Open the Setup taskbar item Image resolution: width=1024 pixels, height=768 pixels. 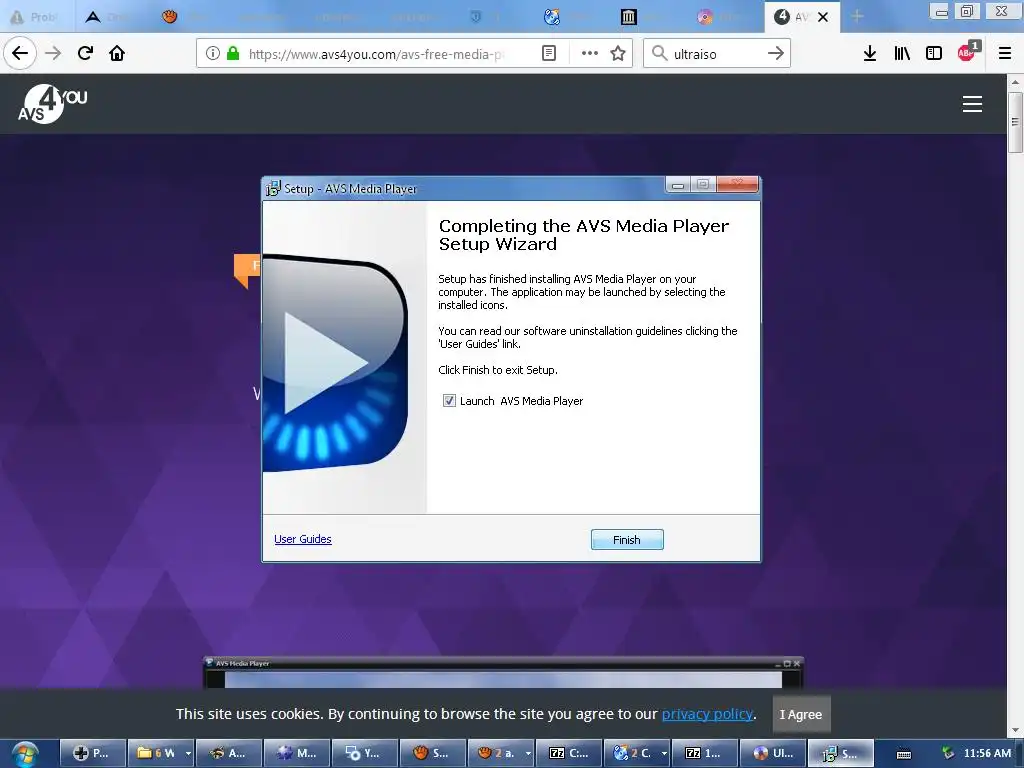click(x=840, y=753)
